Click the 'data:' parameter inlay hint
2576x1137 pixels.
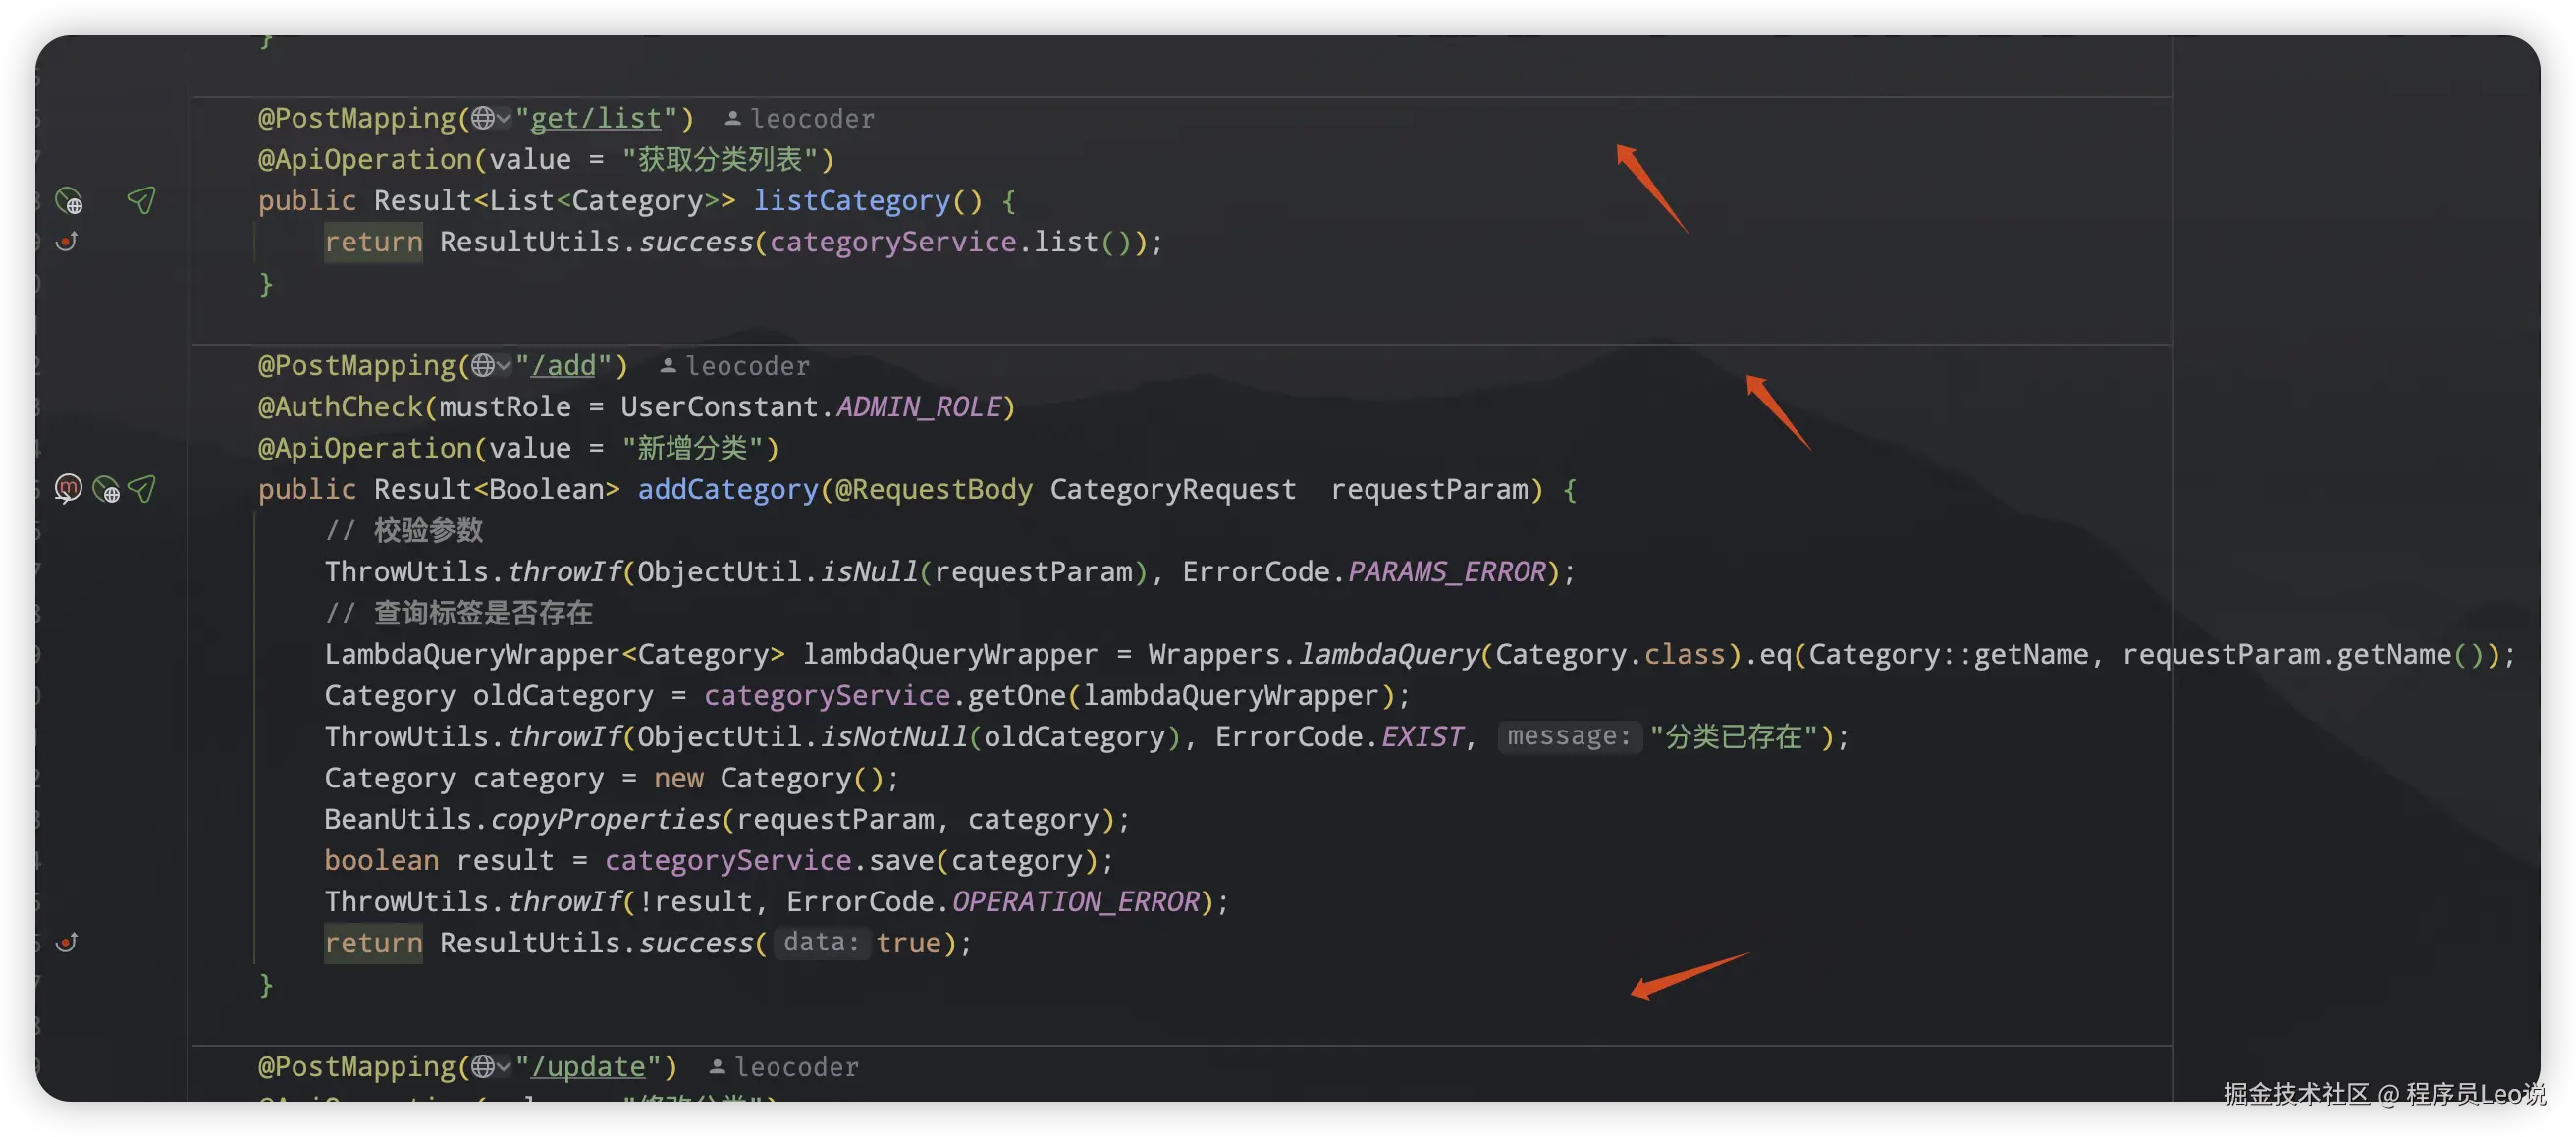pyautogui.click(x=821, y=942)
